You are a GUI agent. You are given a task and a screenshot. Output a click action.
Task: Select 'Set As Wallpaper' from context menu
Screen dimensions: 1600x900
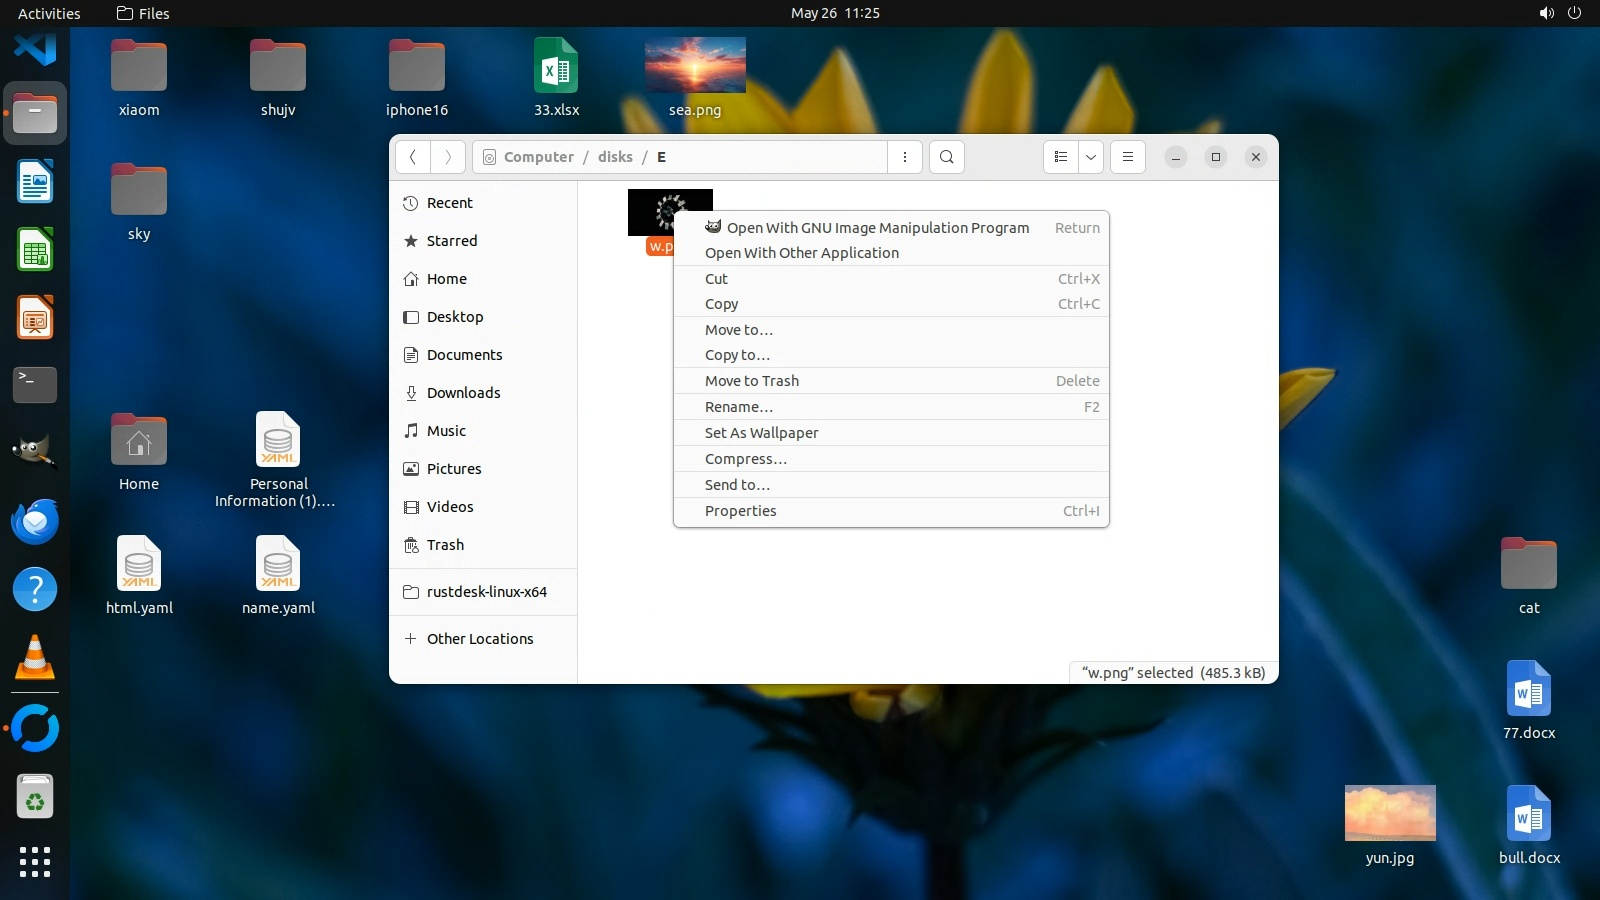coord(761,433)
